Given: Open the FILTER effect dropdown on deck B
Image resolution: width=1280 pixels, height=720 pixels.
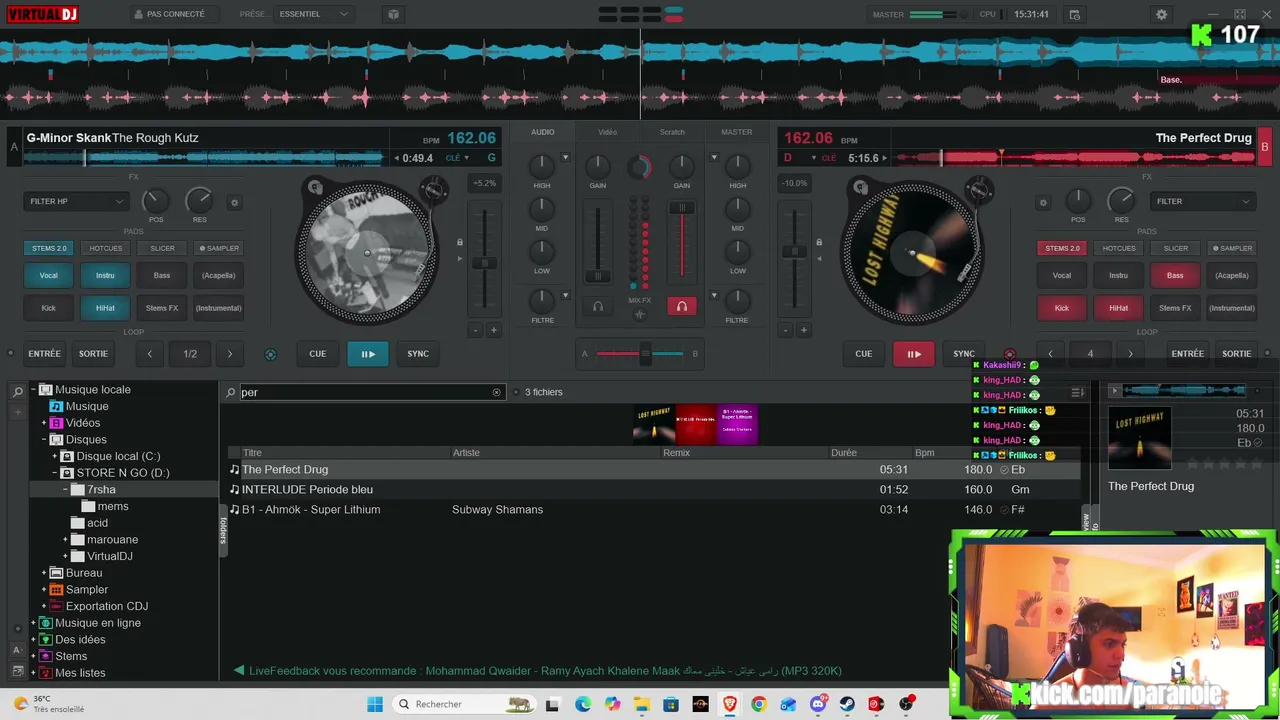Looking at the screenshot, I should (x=1203, y=202).
